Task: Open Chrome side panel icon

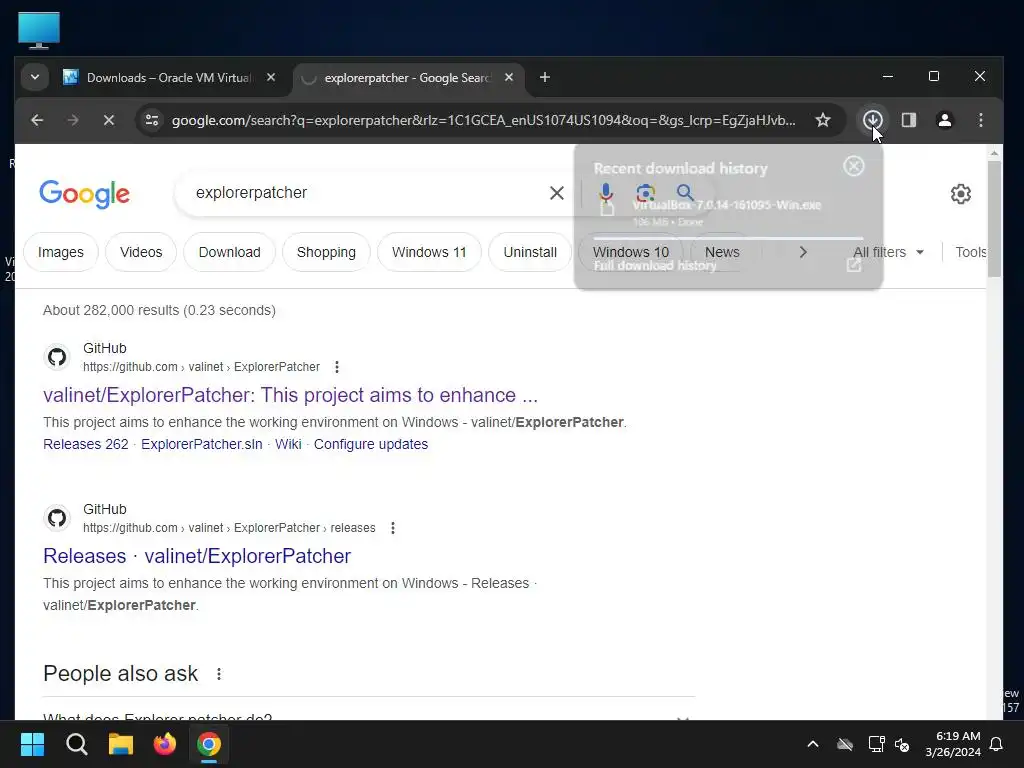Action: click(x=908, y=120)
